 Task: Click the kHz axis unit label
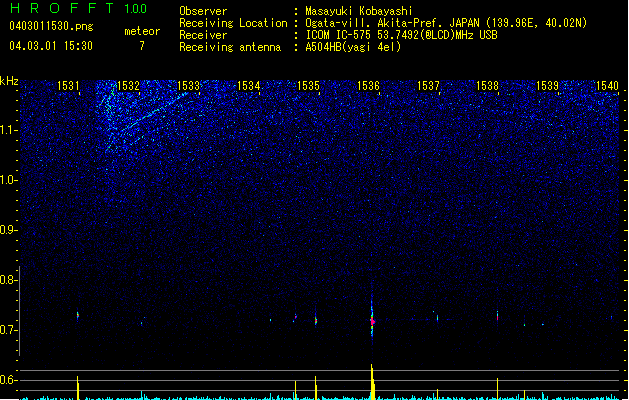(x=9, y=81)
